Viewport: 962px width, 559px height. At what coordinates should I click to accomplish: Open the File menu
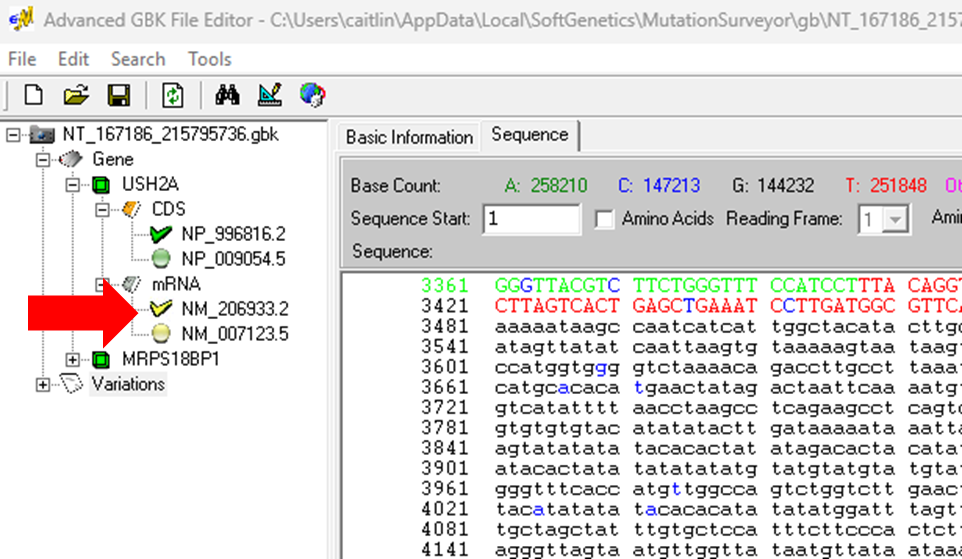pyautogui.click(x=22, y=59)
